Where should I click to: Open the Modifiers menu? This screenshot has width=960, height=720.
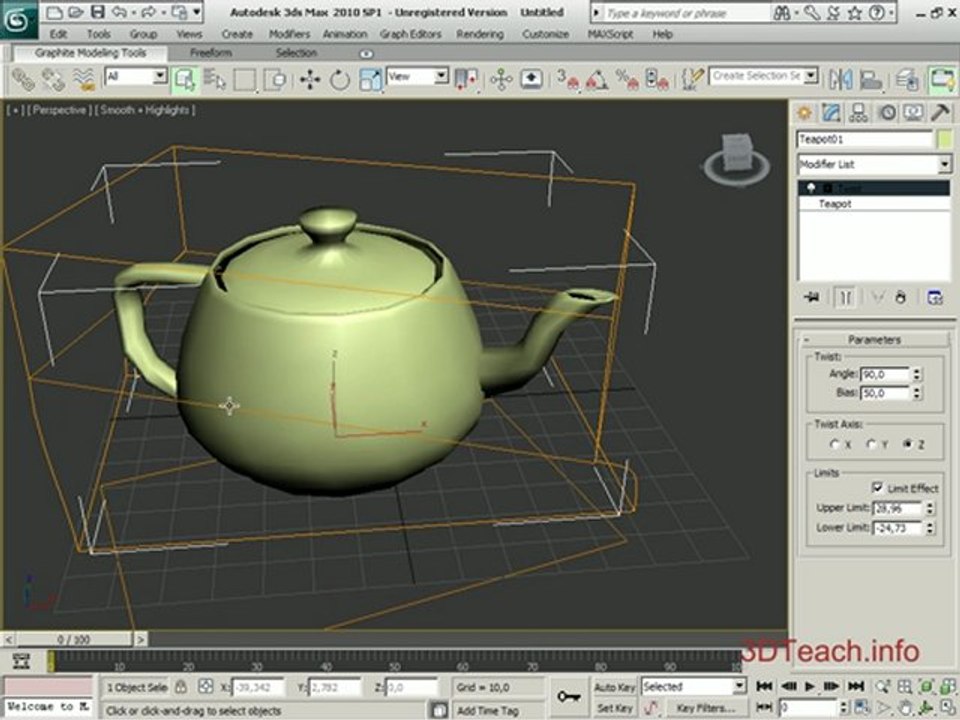click(x=290, y=34)
